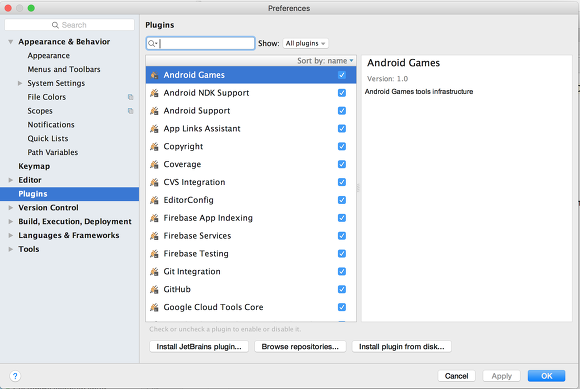Screen dimensions: 580x389
Task: Toggle the EditorConfig plugin checkbox
Action: pyautogui.click(x=342, y=200)
